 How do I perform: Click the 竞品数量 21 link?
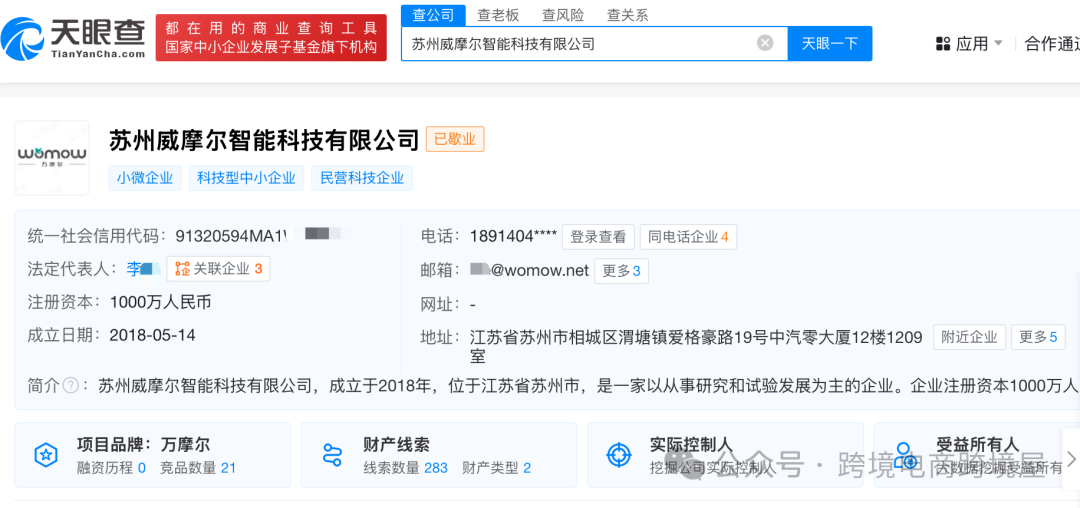pyautogui.click(x=198, y=468)
